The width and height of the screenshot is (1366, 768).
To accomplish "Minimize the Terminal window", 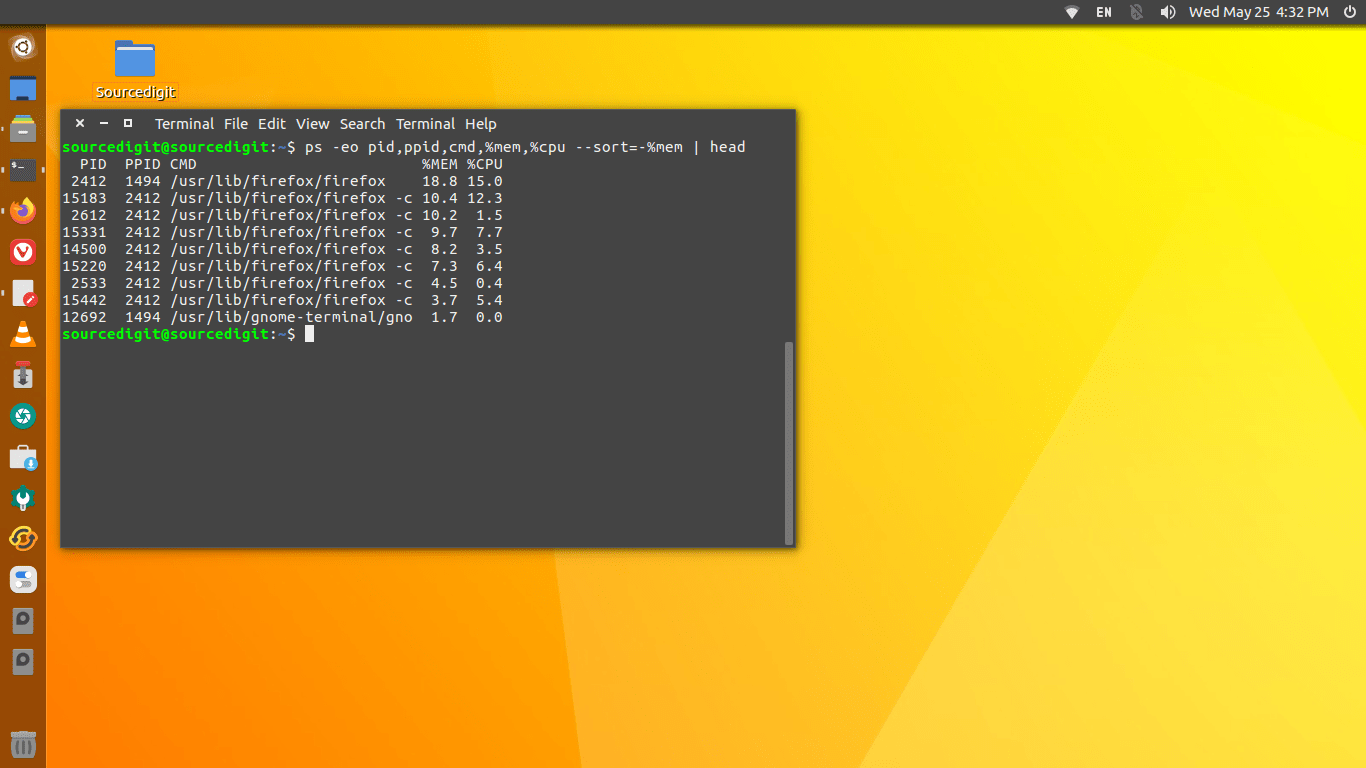I will point(104,123).
